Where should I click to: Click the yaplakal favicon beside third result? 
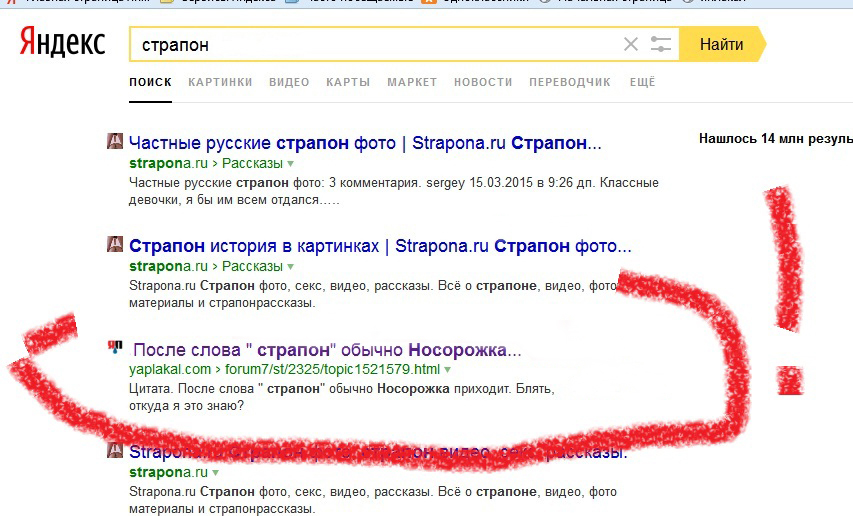pyautogui.click(x=115, y=346)
